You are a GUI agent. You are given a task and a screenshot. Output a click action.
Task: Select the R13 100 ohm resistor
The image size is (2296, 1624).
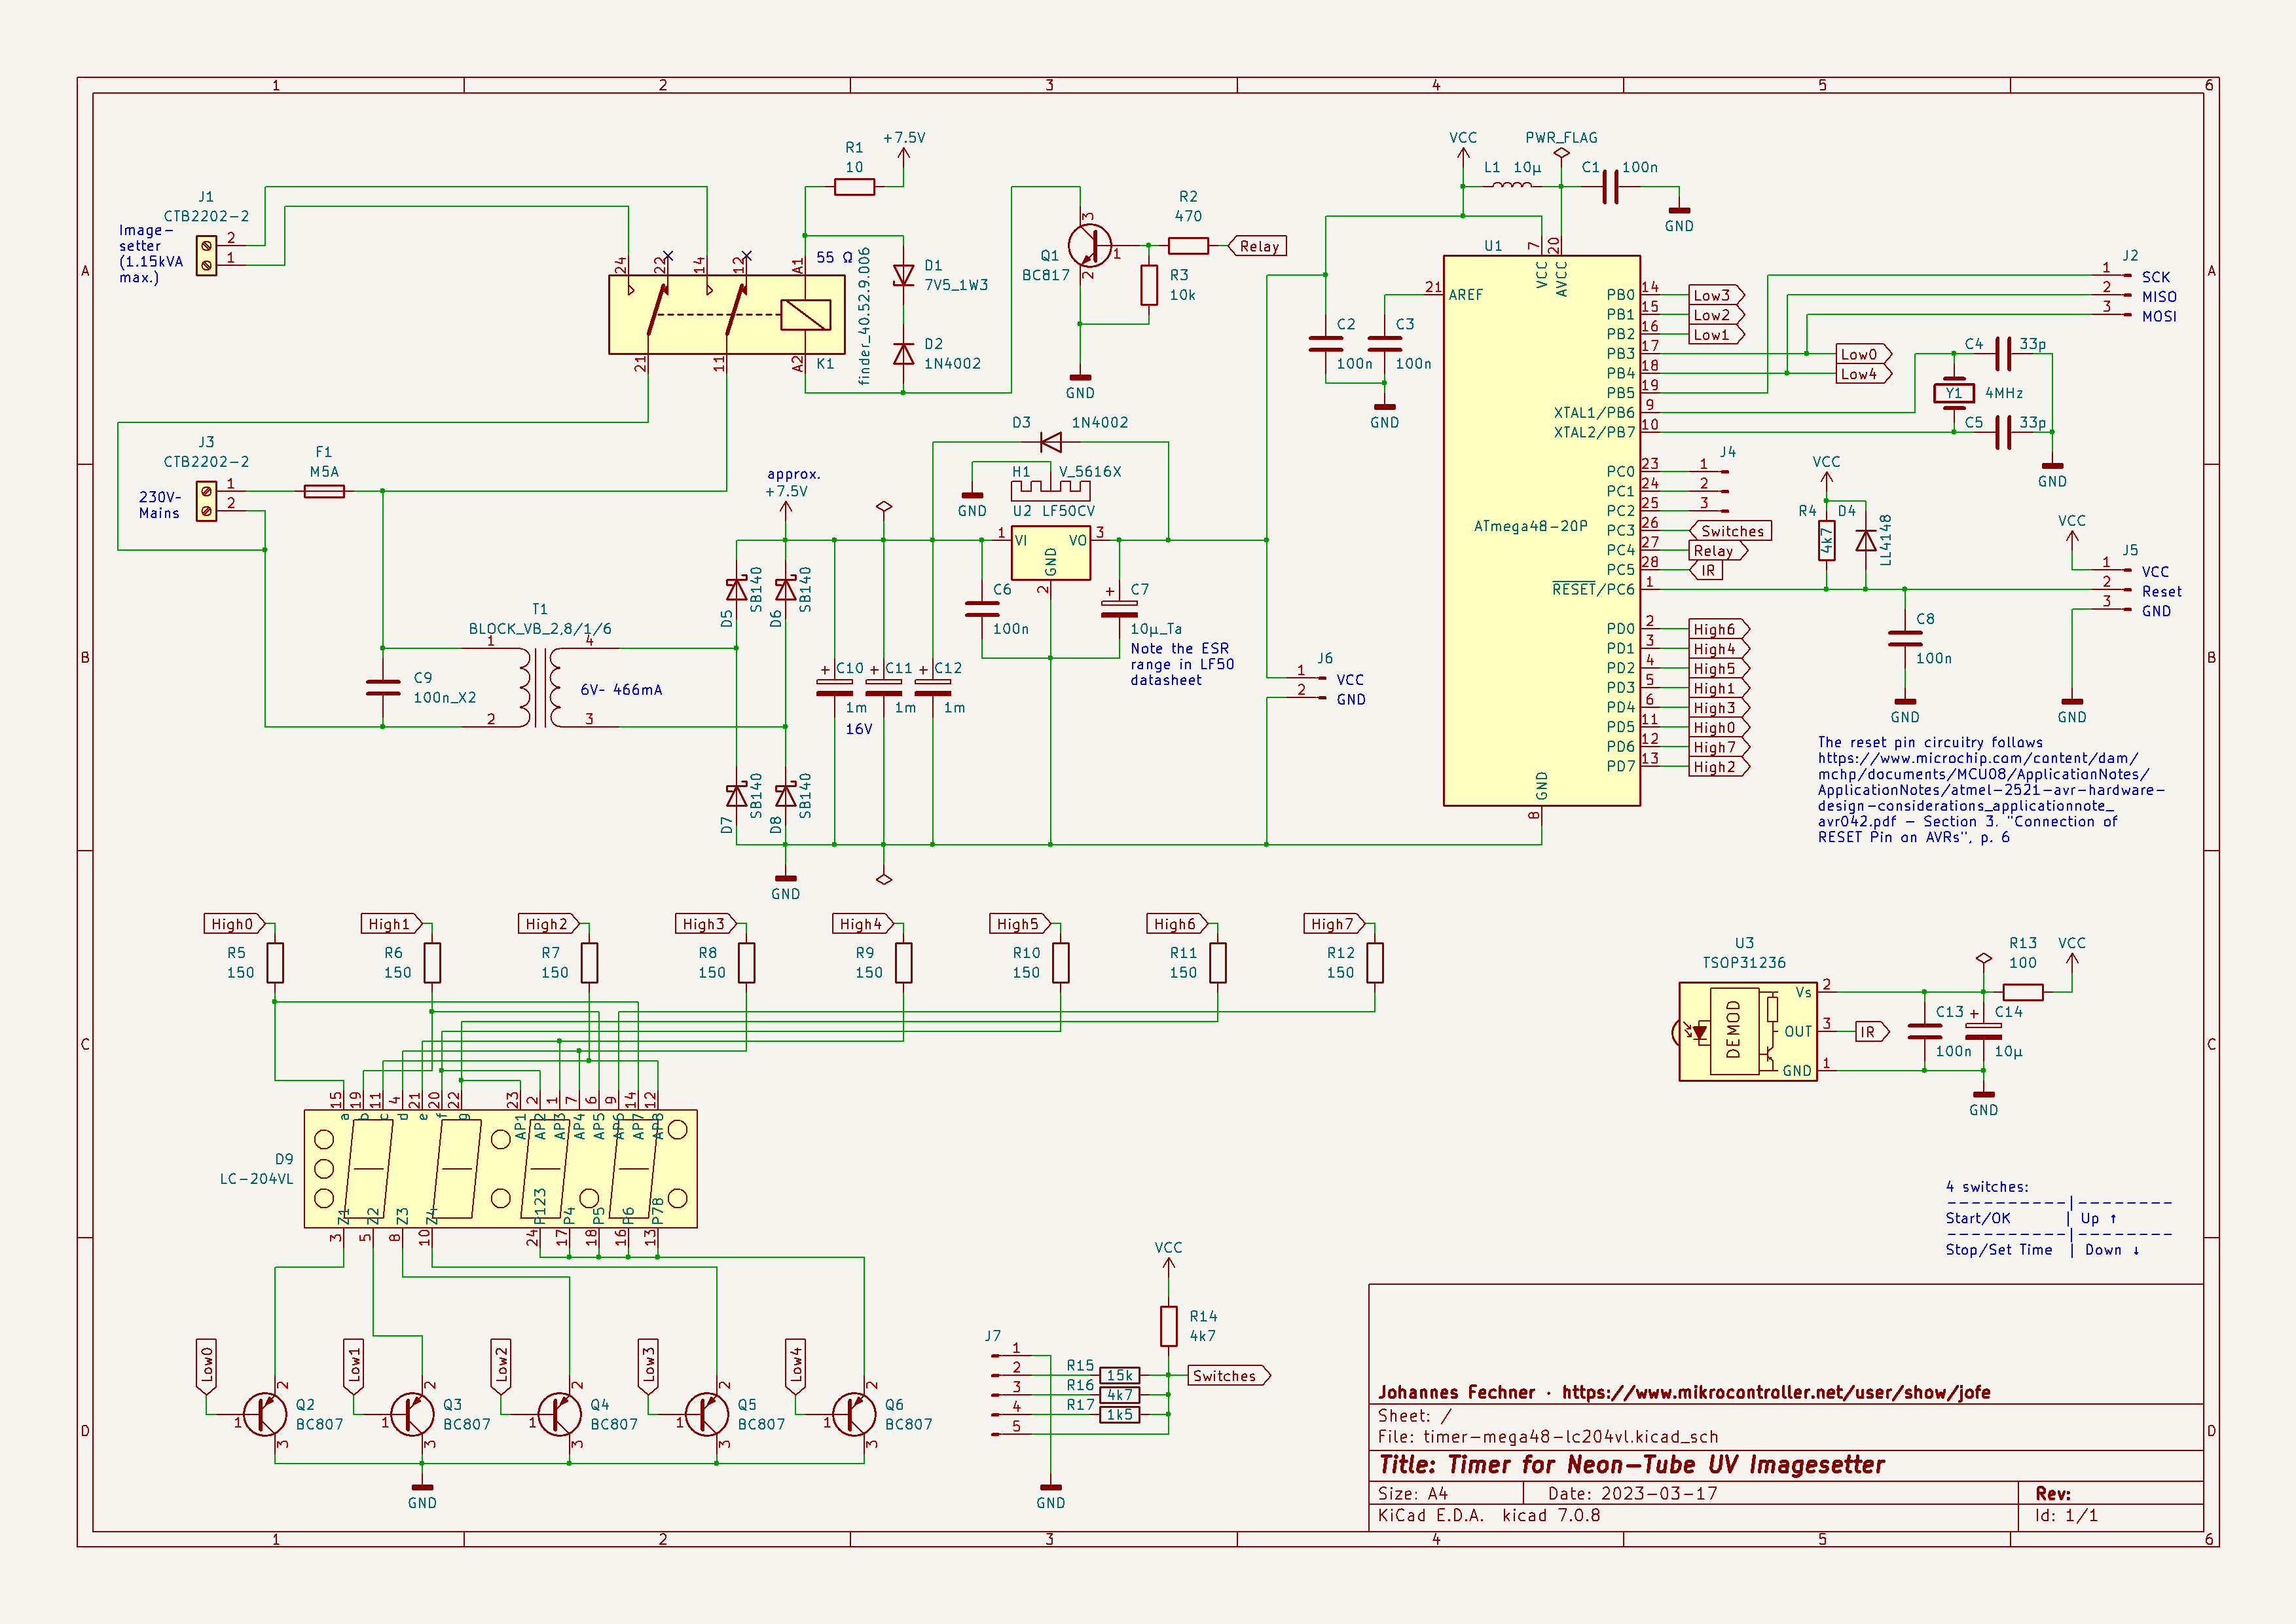pyautogui.click(x=2023, y=992)
